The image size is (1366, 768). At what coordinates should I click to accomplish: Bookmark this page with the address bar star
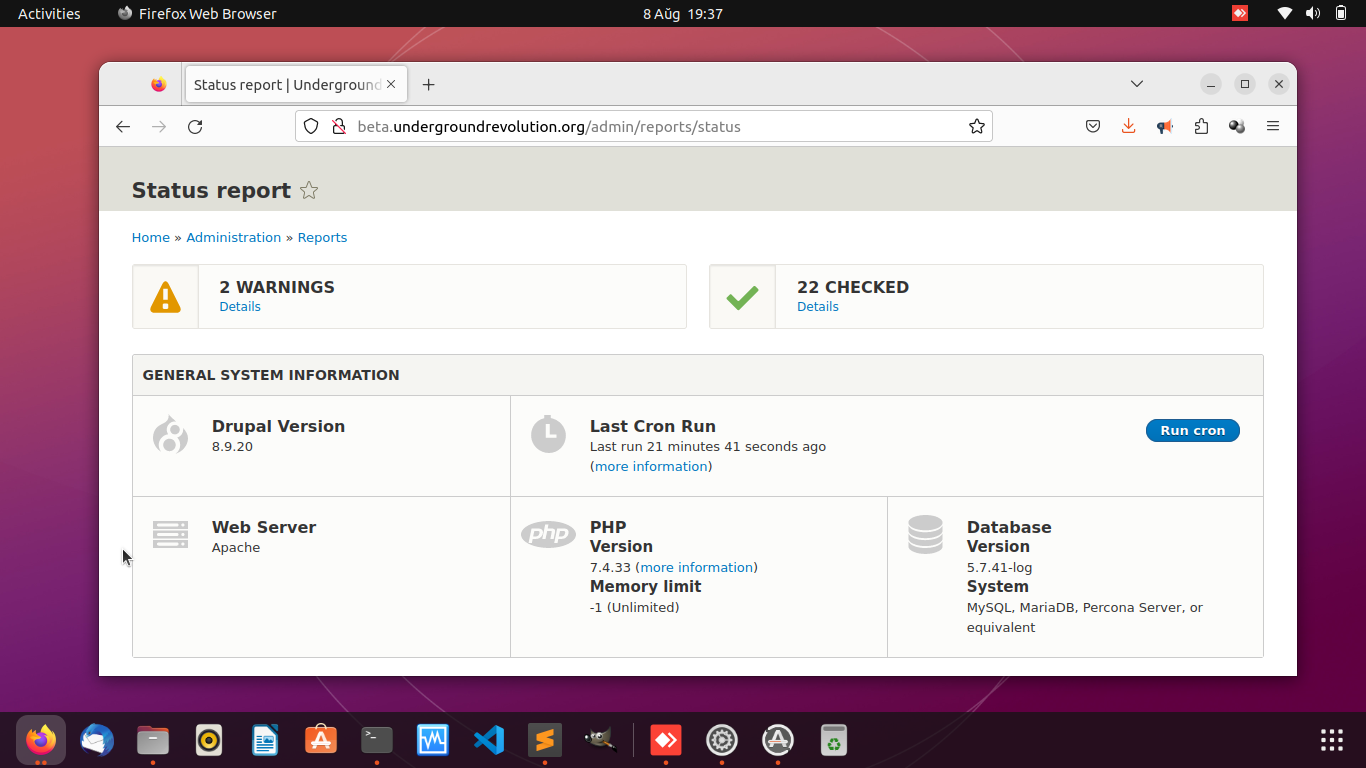(977, 127)
